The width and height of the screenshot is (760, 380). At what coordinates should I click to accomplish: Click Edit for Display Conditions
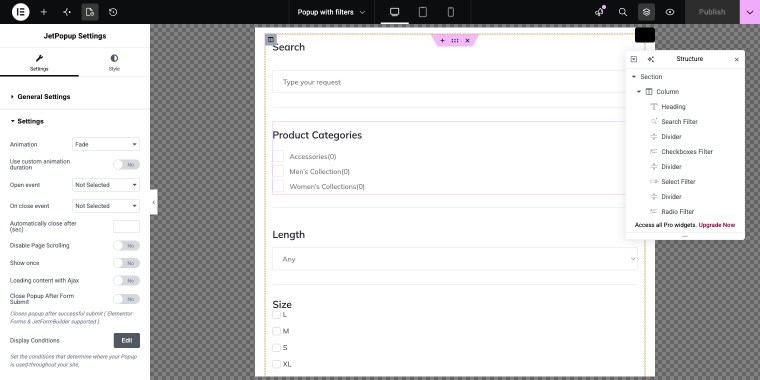pos(127,341)
